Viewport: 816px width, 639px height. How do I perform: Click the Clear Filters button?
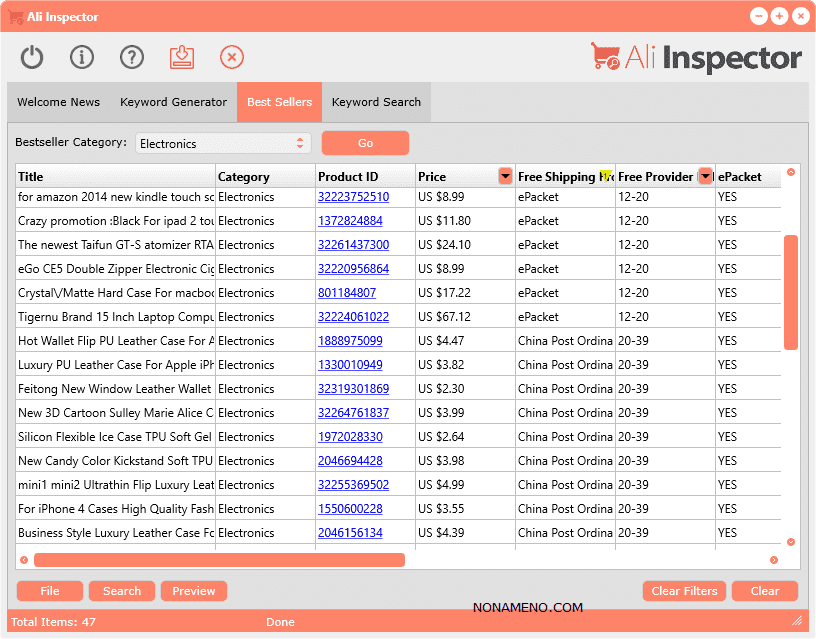coord(684,591)
